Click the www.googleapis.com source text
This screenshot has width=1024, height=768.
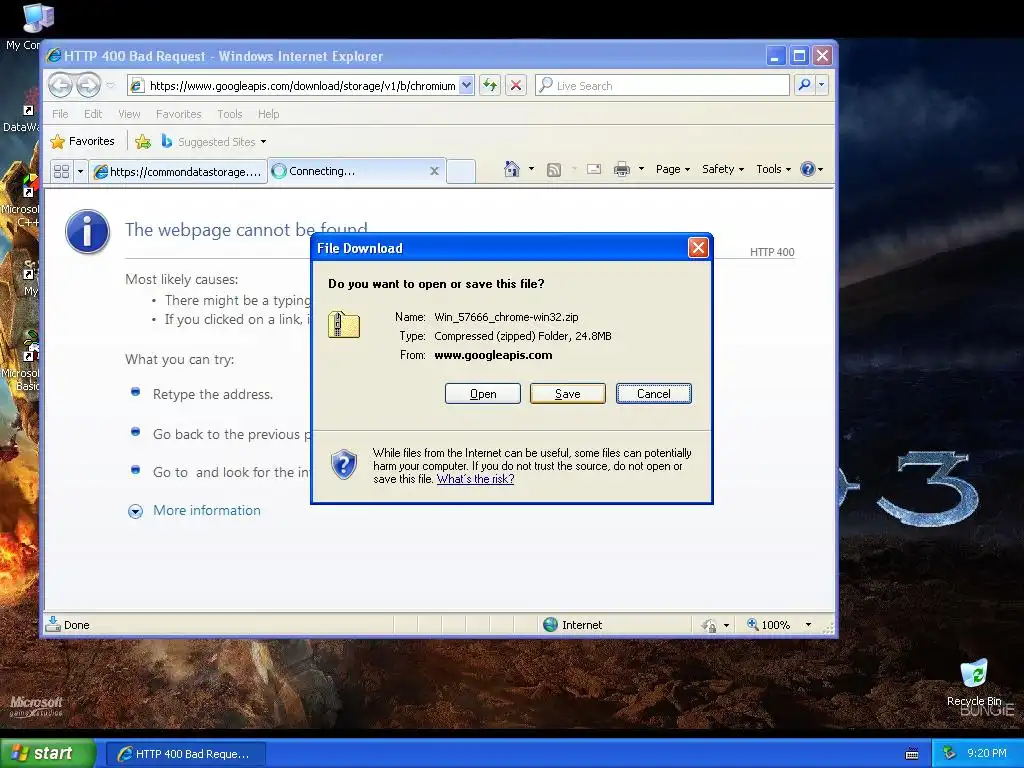[x=493, y=355]
